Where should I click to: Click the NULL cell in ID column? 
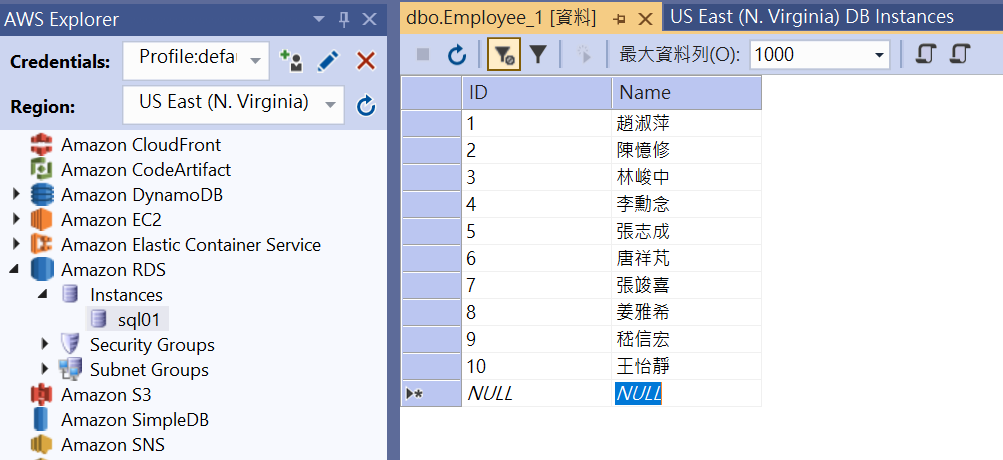(537, 393)
